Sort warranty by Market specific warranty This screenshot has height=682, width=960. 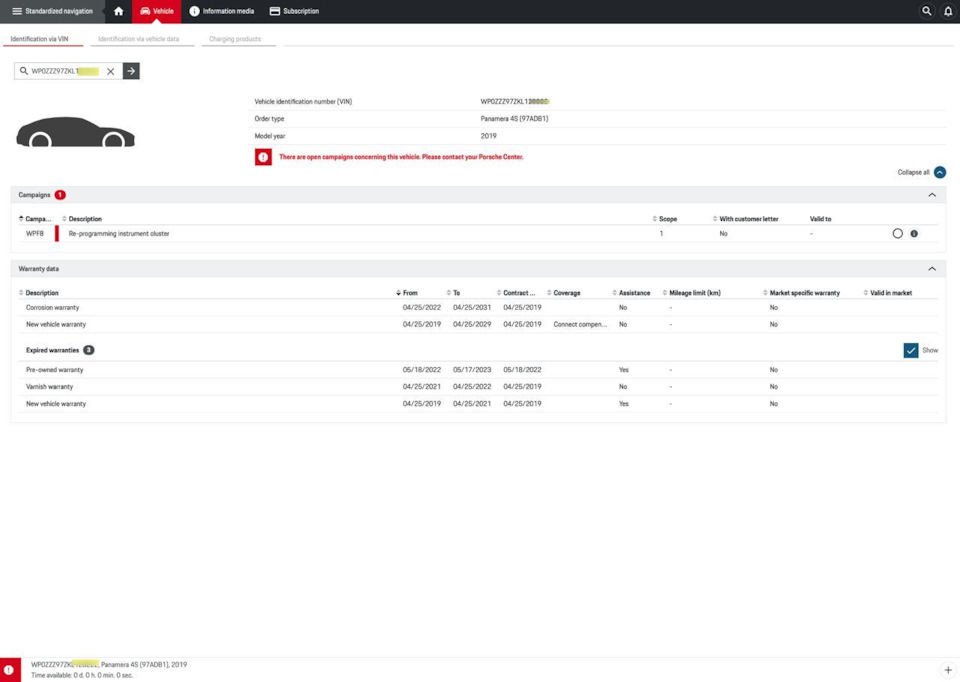coord(801,293)
